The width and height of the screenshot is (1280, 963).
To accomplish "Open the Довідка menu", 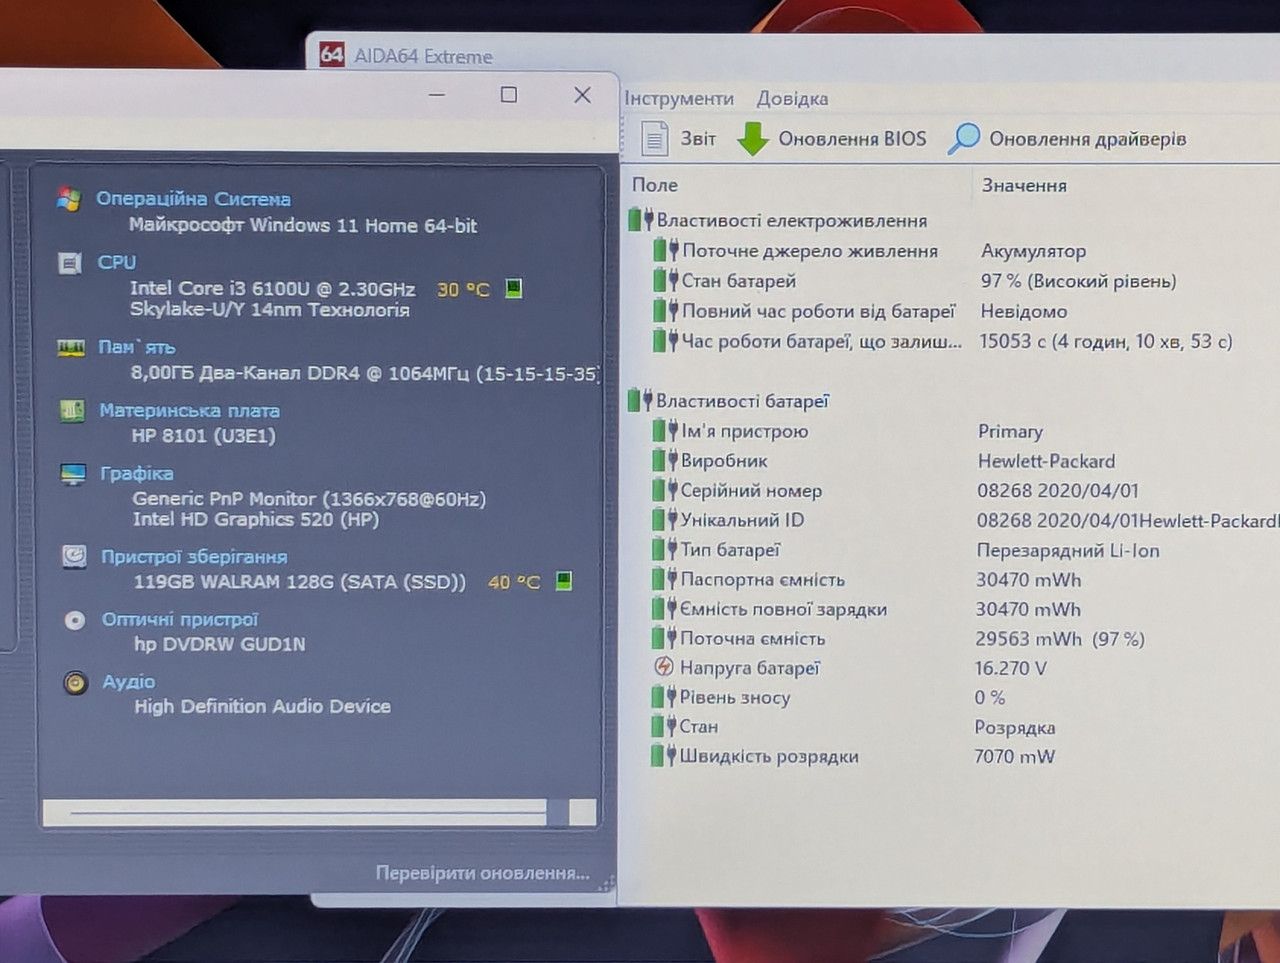I will click(x=792, y=99).
